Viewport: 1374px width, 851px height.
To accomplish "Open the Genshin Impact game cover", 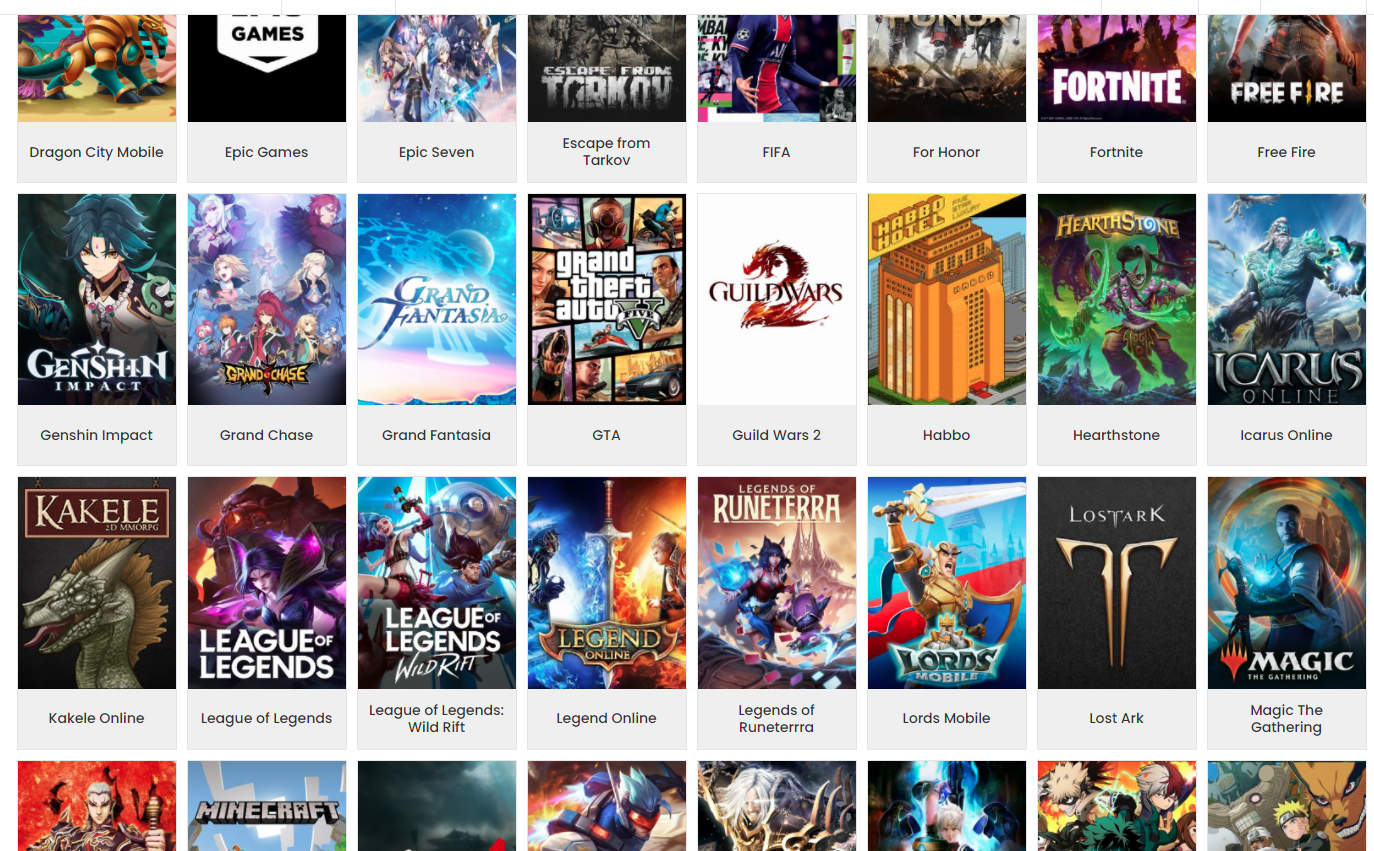I will (97, 299).
